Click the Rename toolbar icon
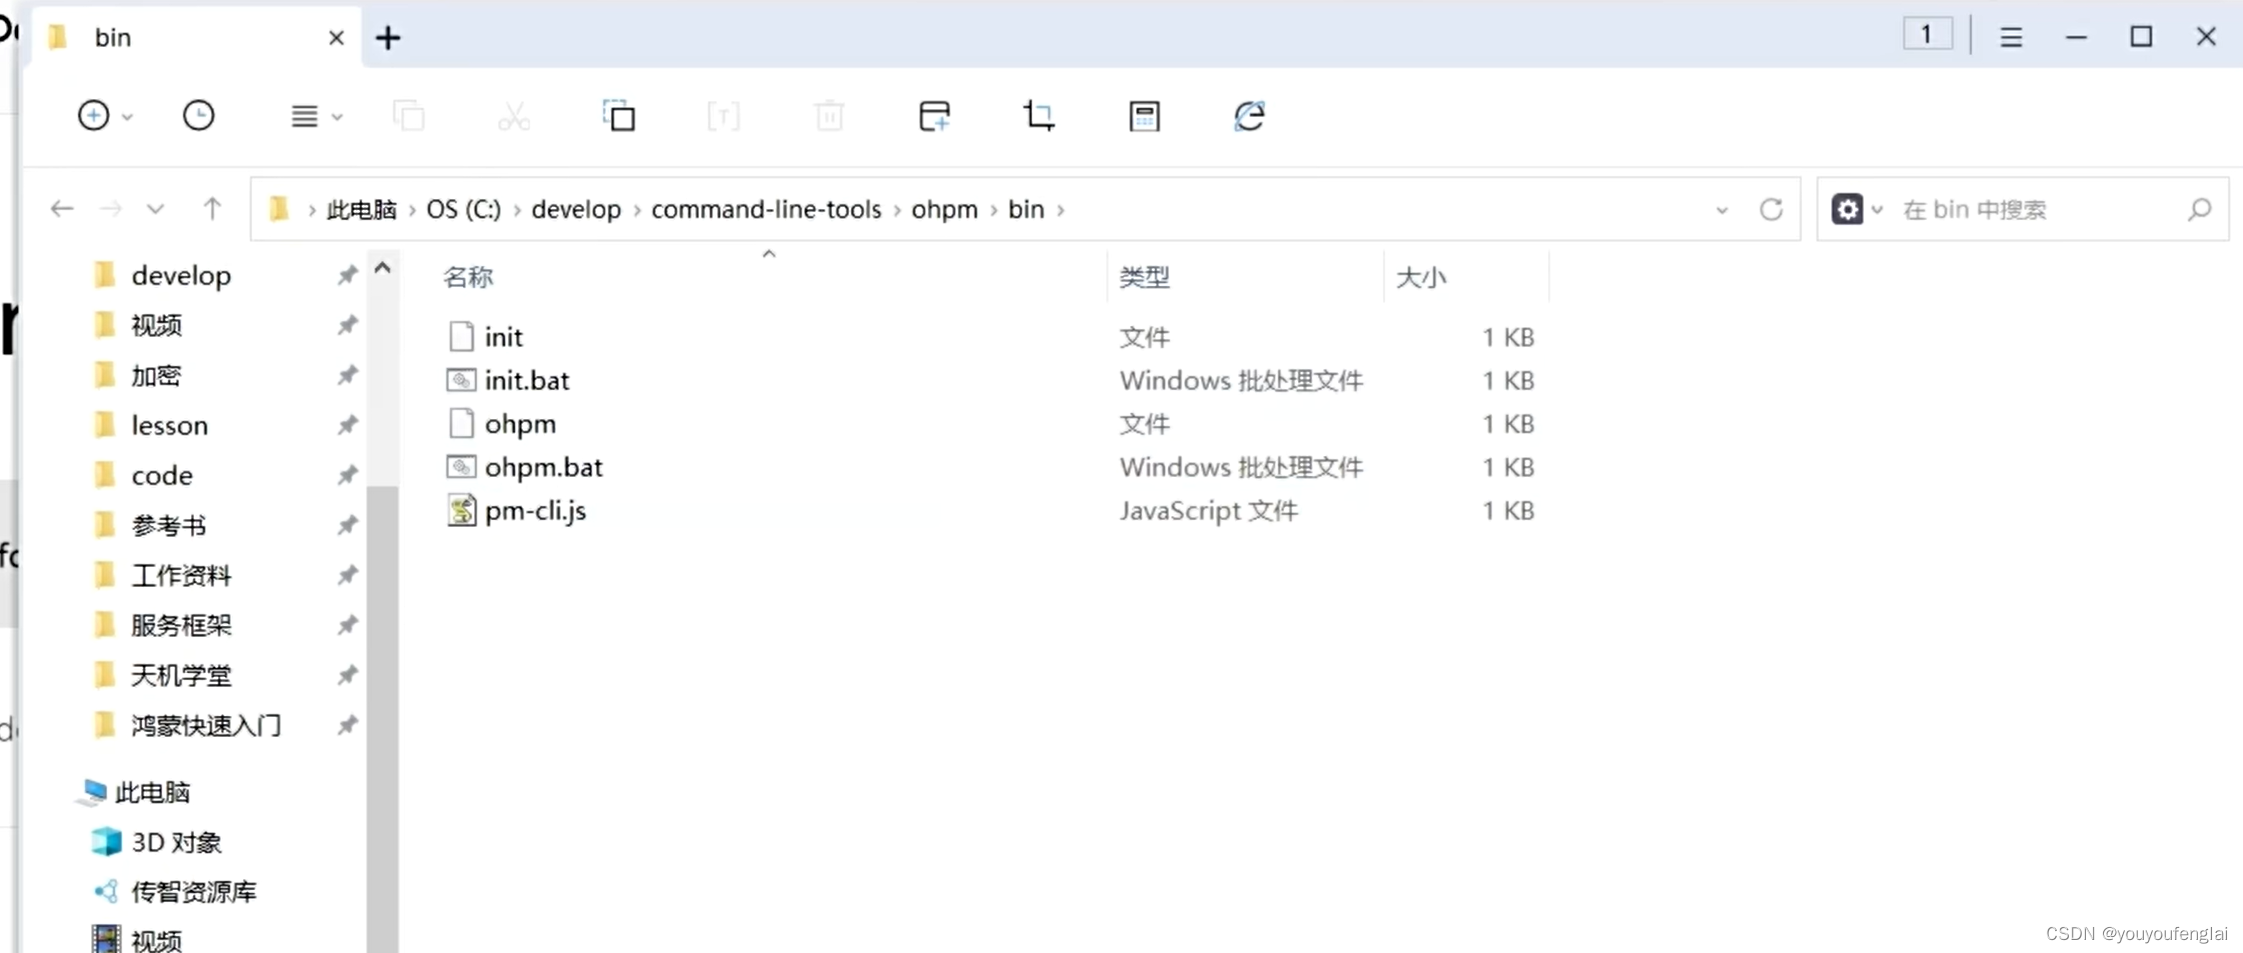The image size is (2243, 953). 724,116
